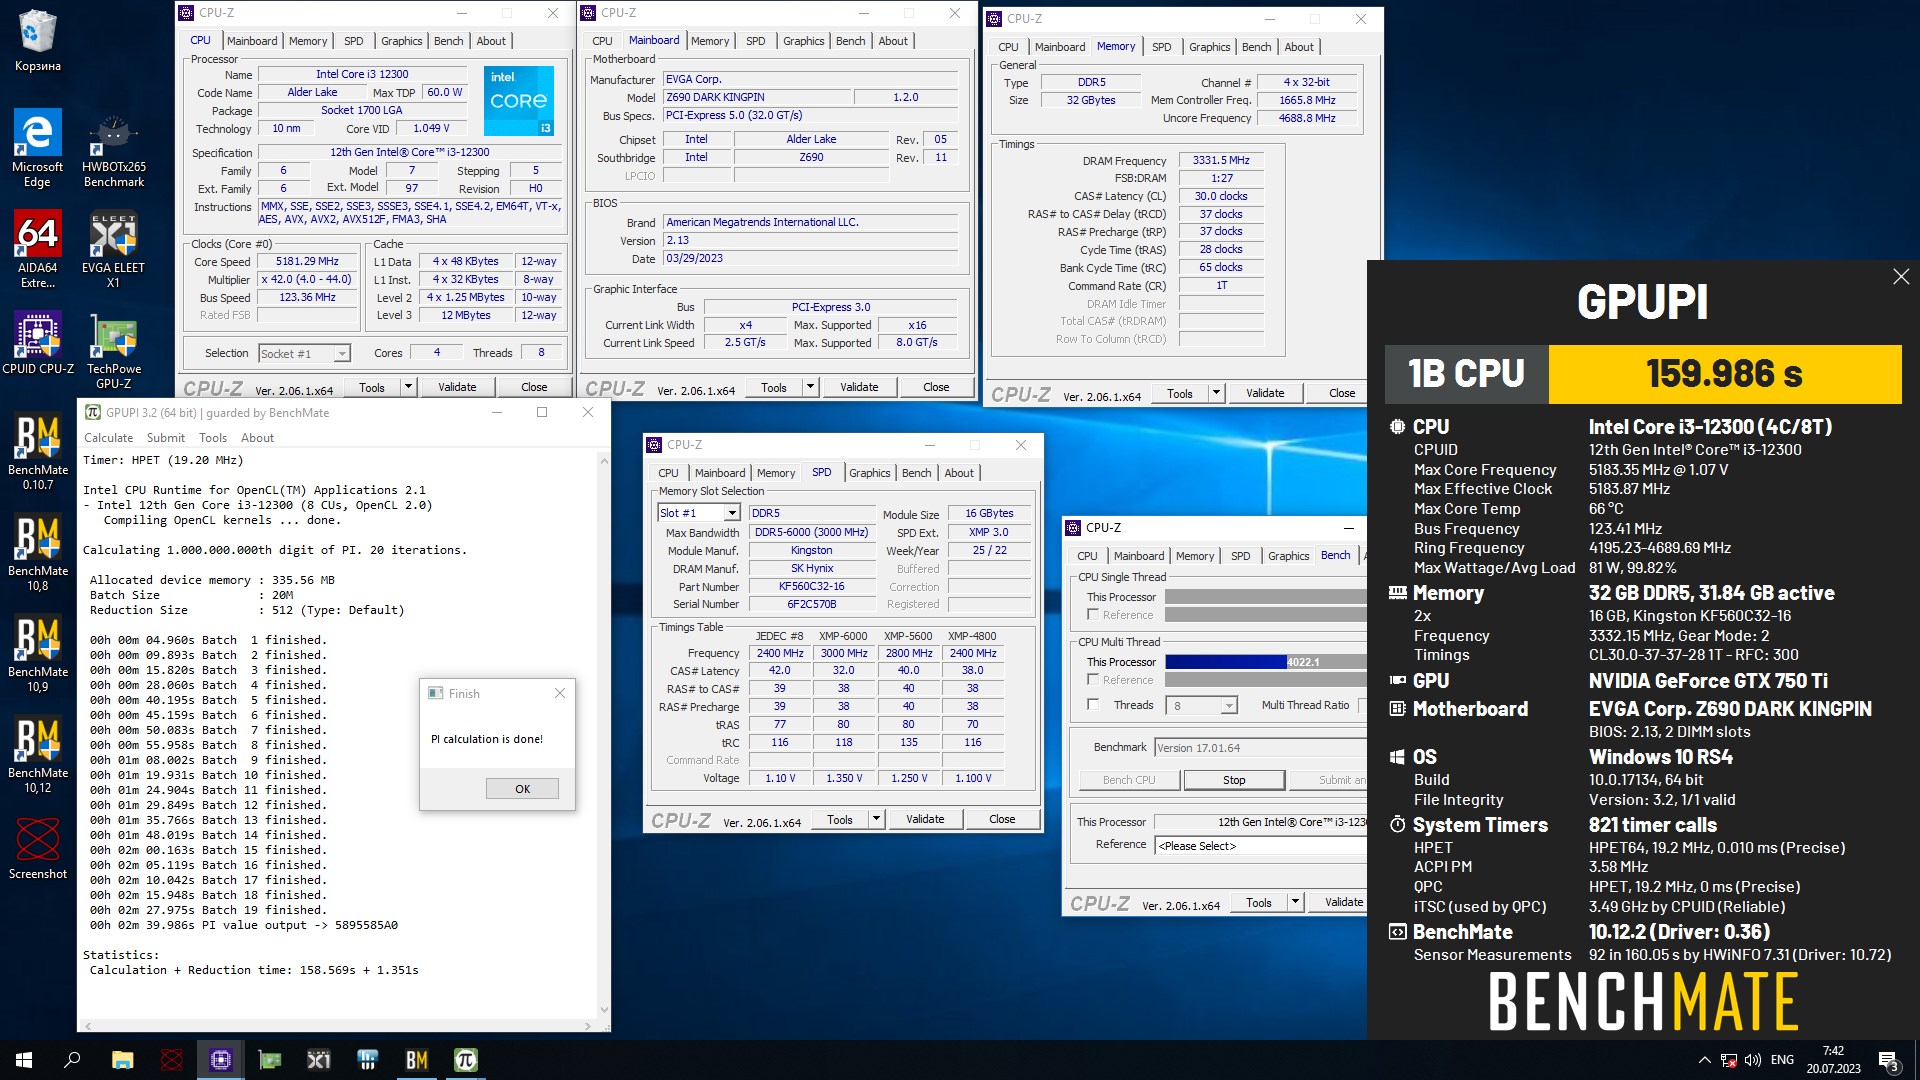
Task: Launch the TechPowerUp GPU-Z desktop shortcut
Action: tap(113, 350)
